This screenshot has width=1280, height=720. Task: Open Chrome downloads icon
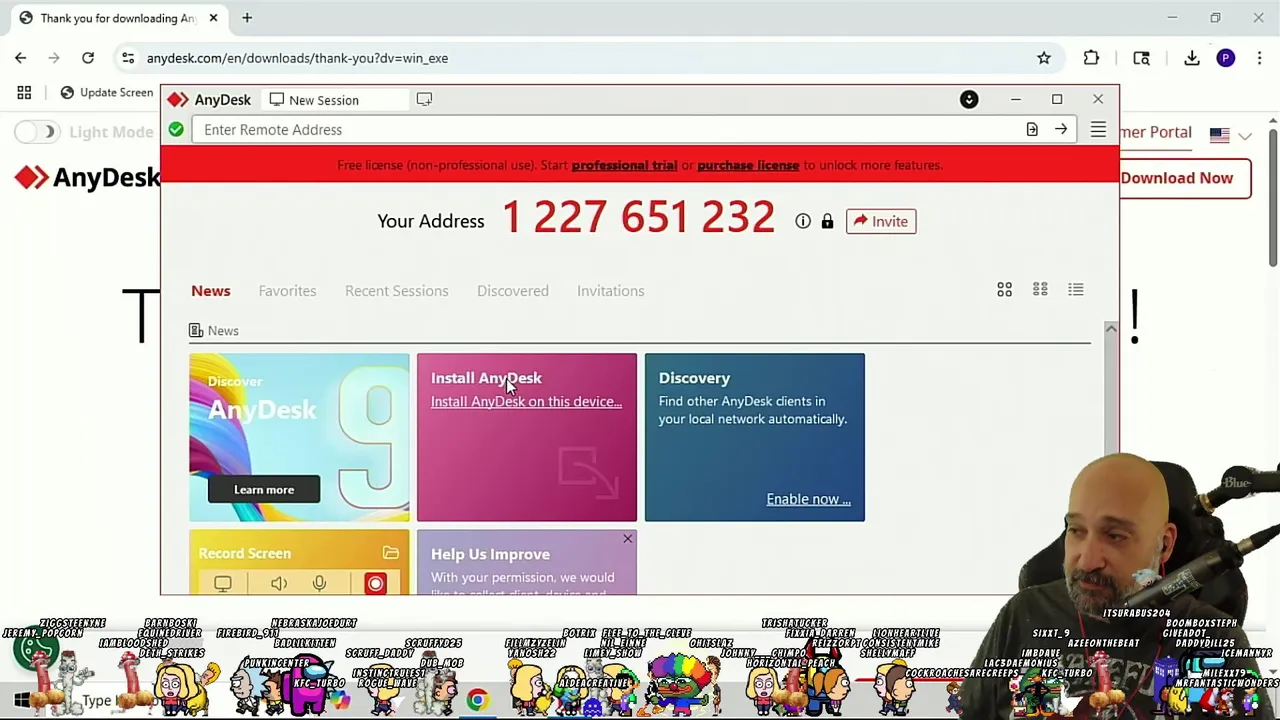(1192, 58)
